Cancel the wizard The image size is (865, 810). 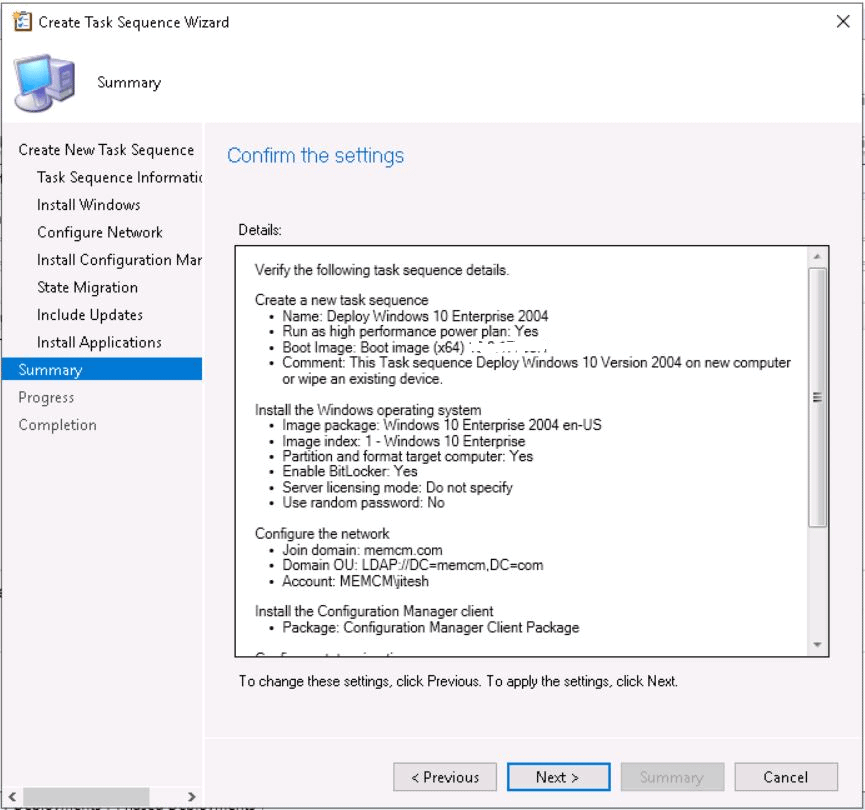tap(786, 777)
